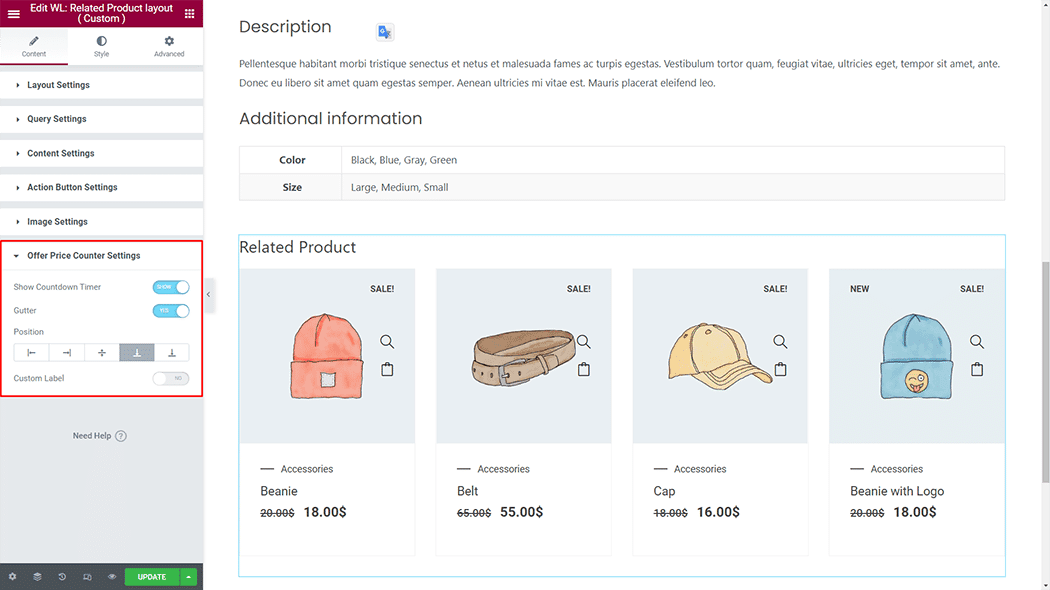Screen dimensions: 1050x590
Task: Open page settings gear in bottom bar
Action: coord(12,577)
